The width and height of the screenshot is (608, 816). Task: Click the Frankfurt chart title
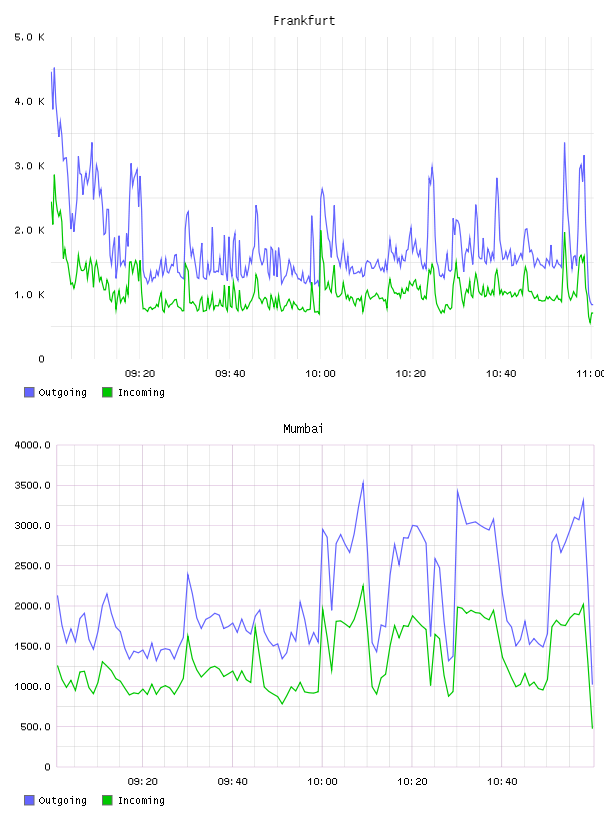click(x=304, y=21)
